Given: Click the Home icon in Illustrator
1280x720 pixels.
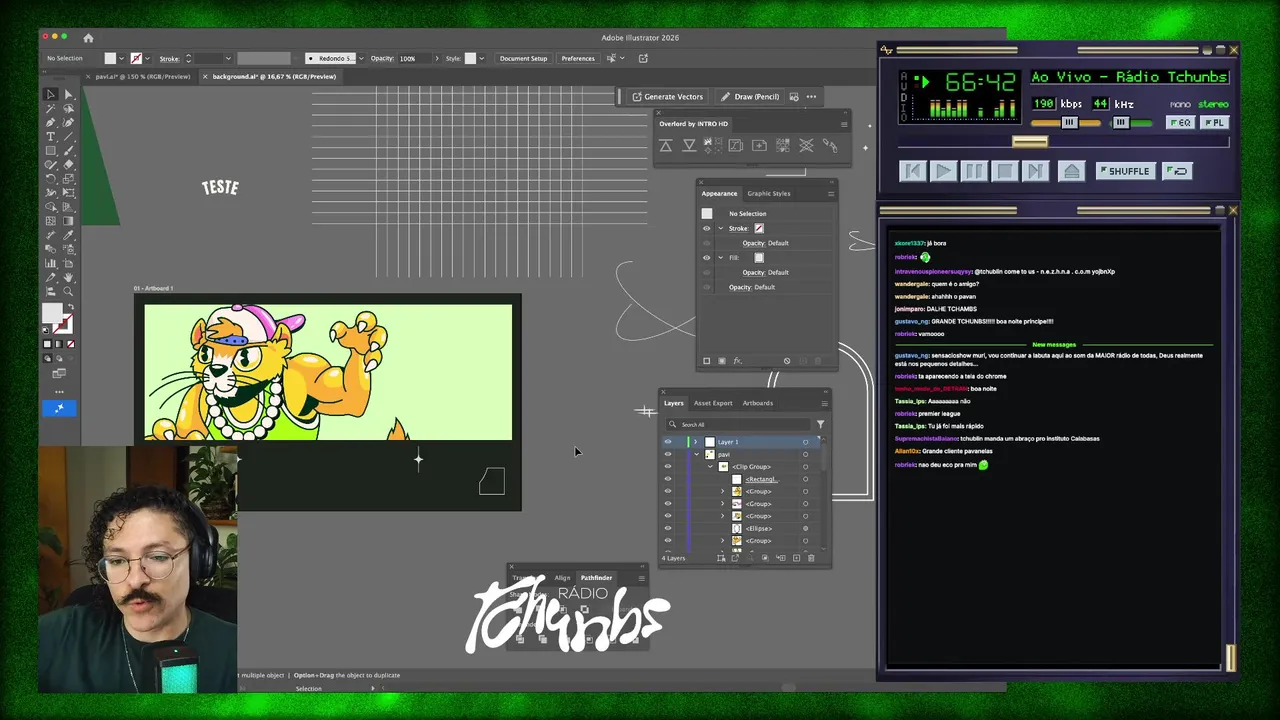Looking at the screenshot, I should pyautogui.click(x=88, y=38).
